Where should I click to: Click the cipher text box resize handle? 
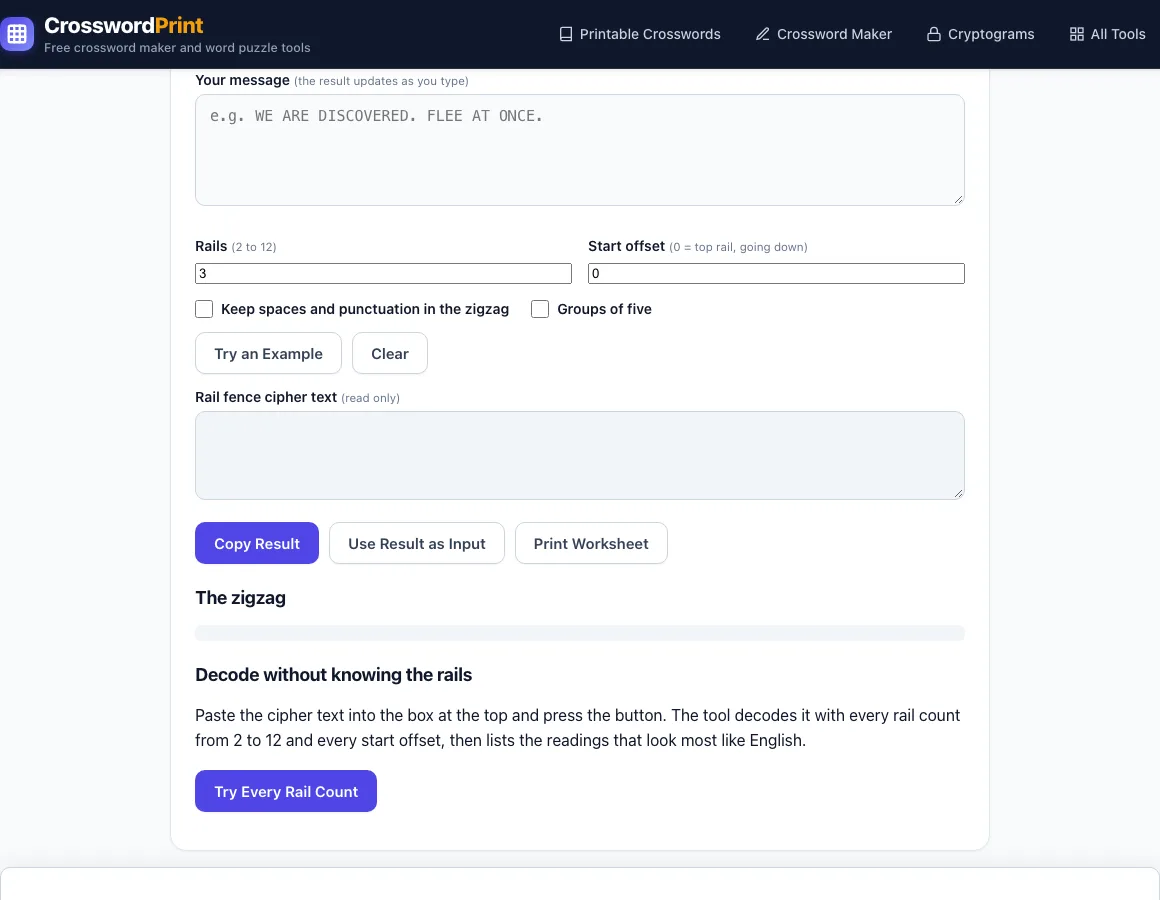point(958,493)
